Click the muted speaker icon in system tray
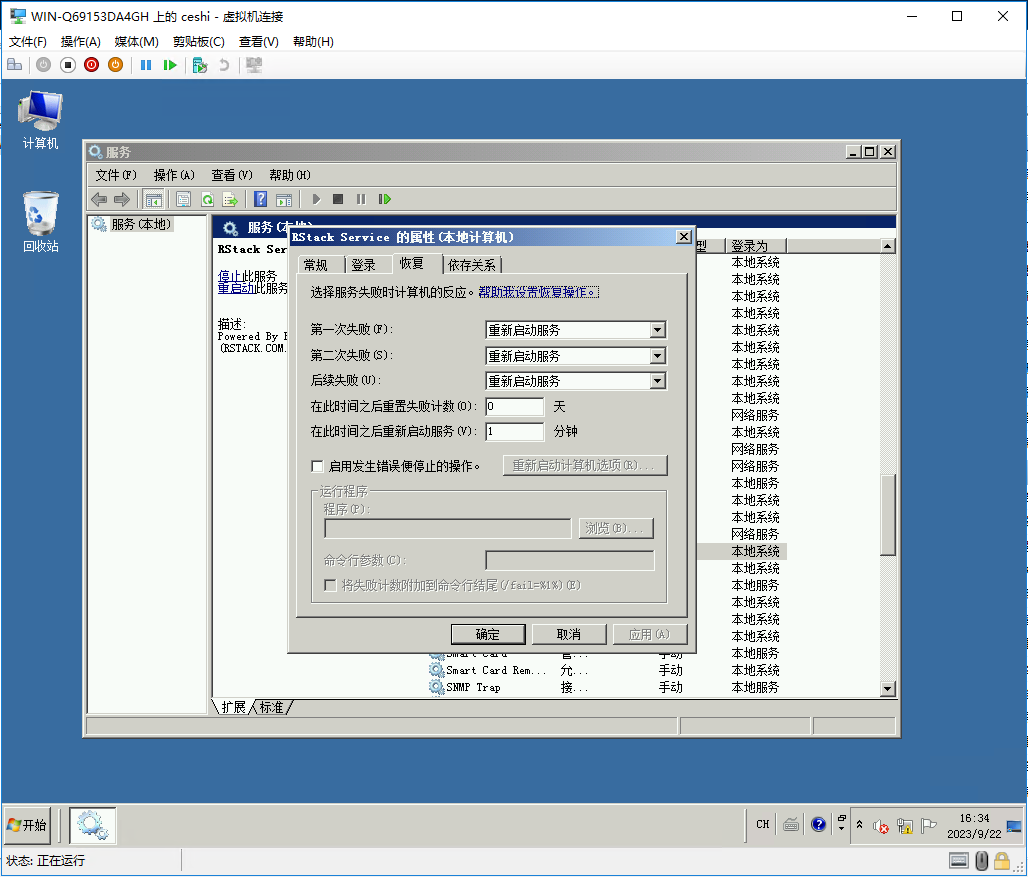 (x=880, y=825)
